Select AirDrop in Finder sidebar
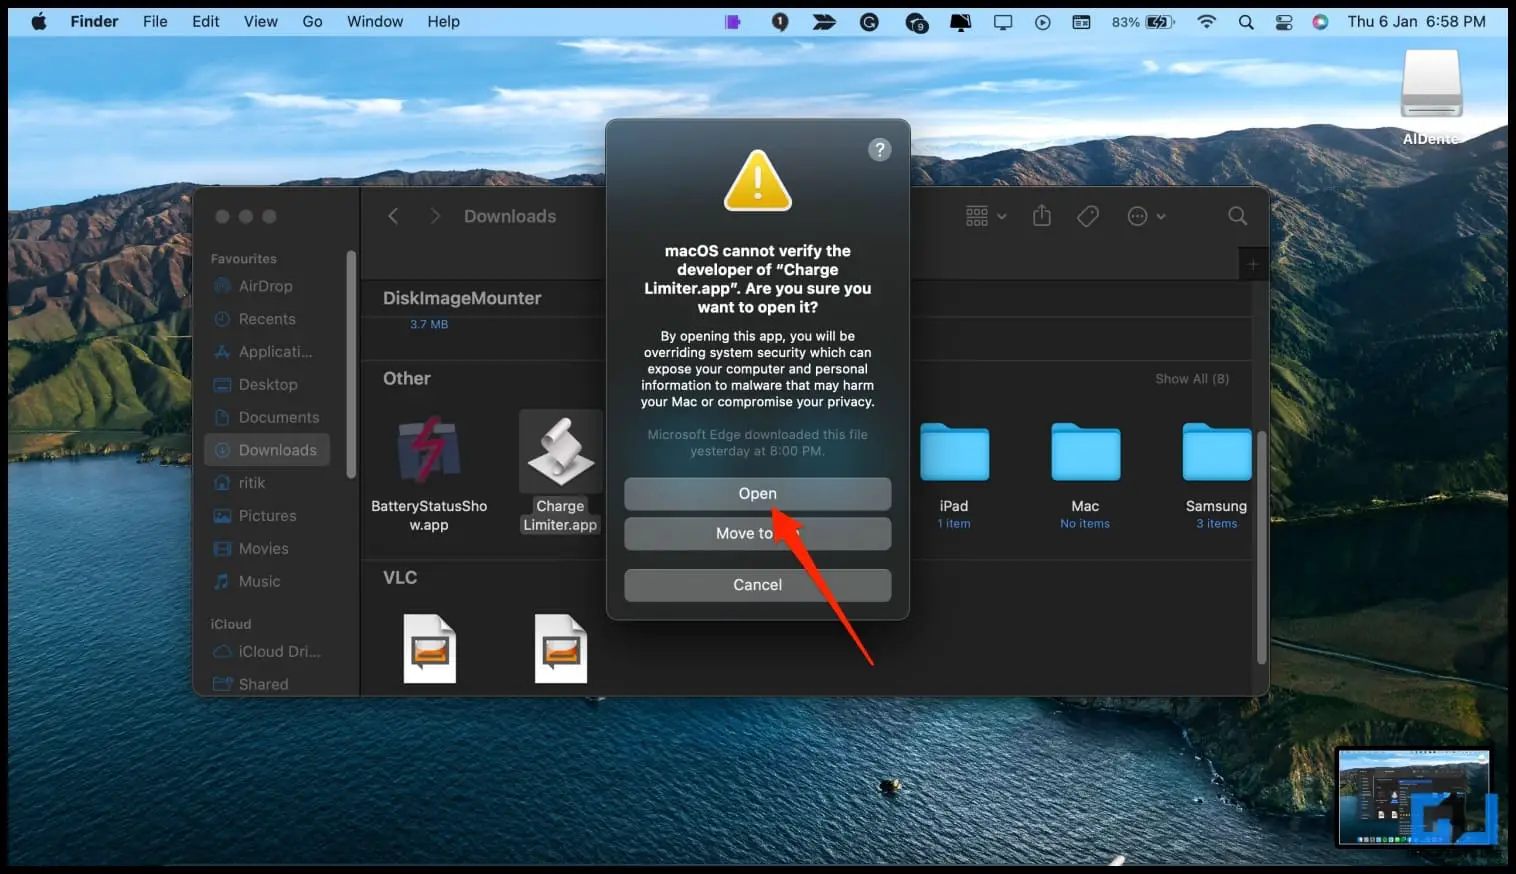 pos(266,286)
